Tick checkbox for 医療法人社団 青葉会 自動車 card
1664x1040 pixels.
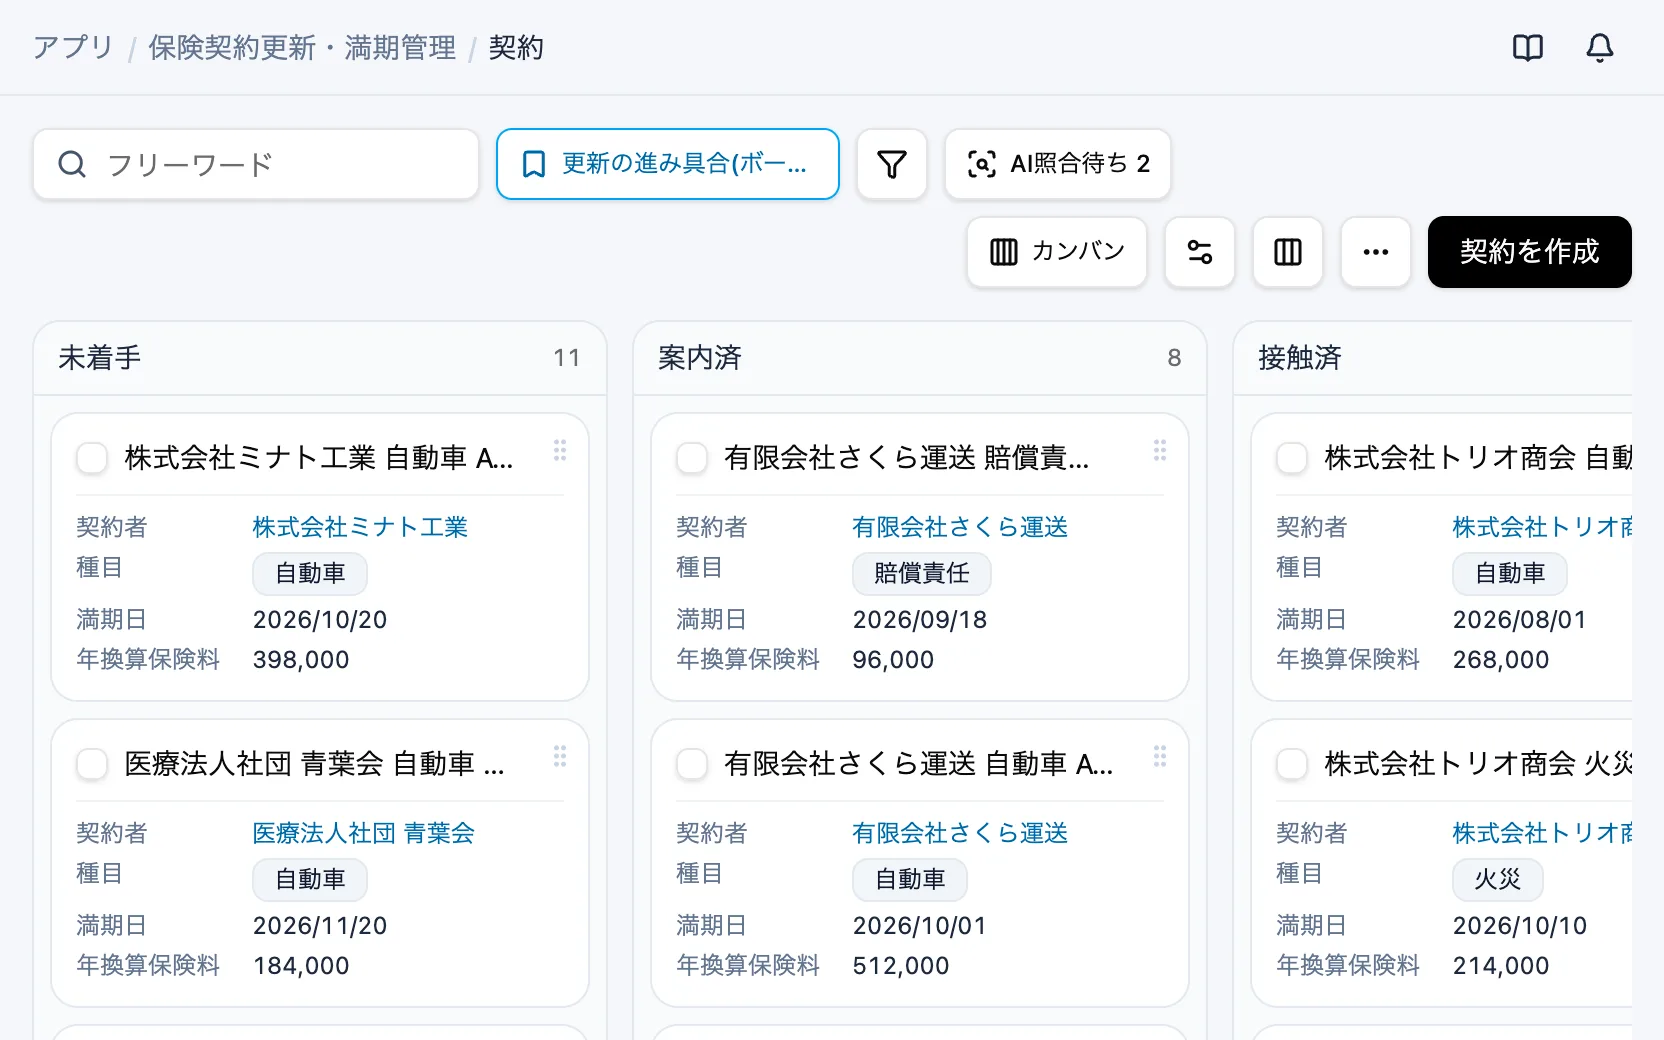tap(92, 764)
